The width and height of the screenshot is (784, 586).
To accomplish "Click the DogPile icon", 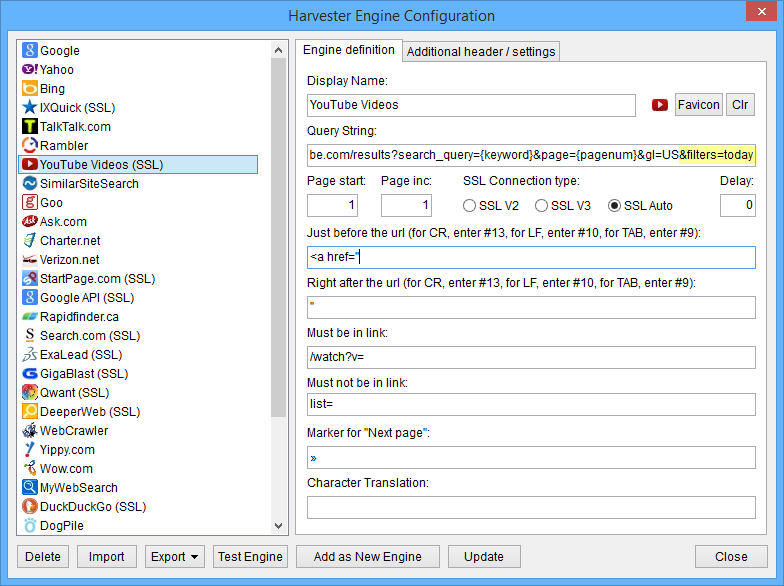I will click(x=30, y=525).
